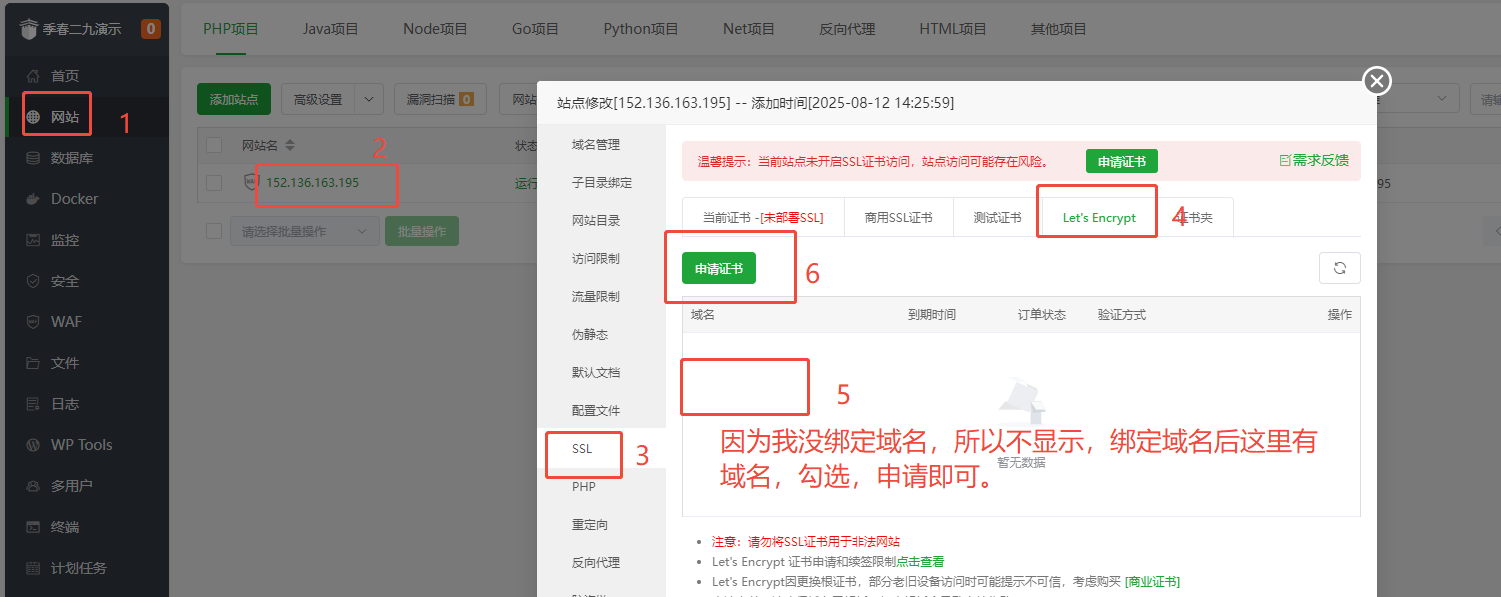Open the 请选择批量操作 dropdown
The image size is (1501, 597).
(x=304, y=231)
